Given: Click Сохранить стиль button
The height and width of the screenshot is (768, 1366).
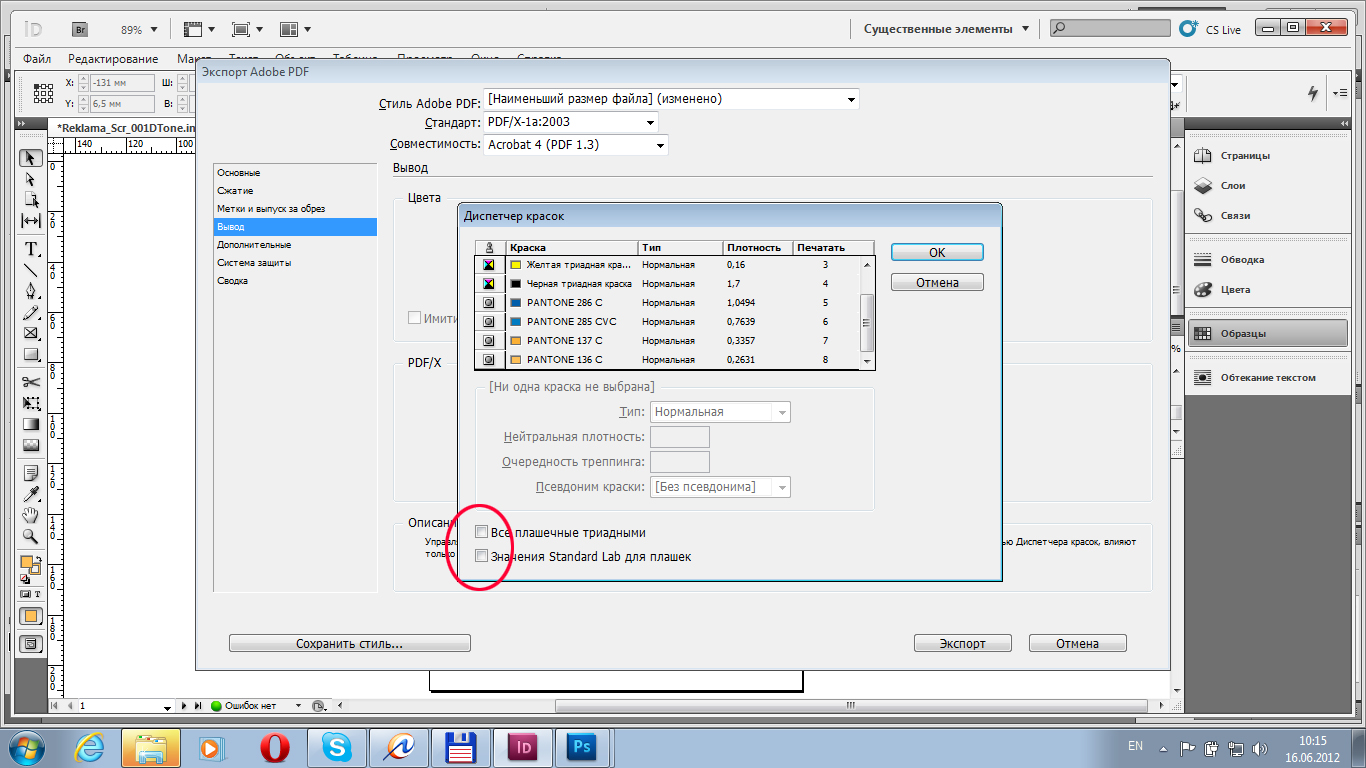Looking at the screenshot, I should click(x=349, y=644).
